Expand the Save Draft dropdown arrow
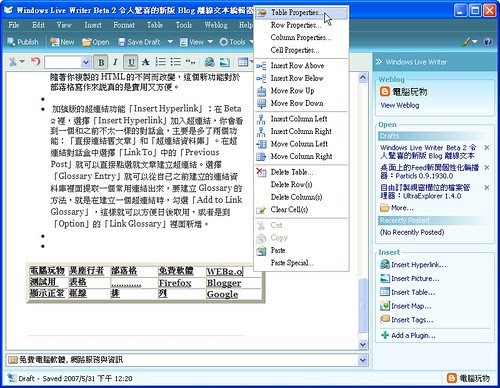Viewport: 500px width, 388px height. pos(170,42)
